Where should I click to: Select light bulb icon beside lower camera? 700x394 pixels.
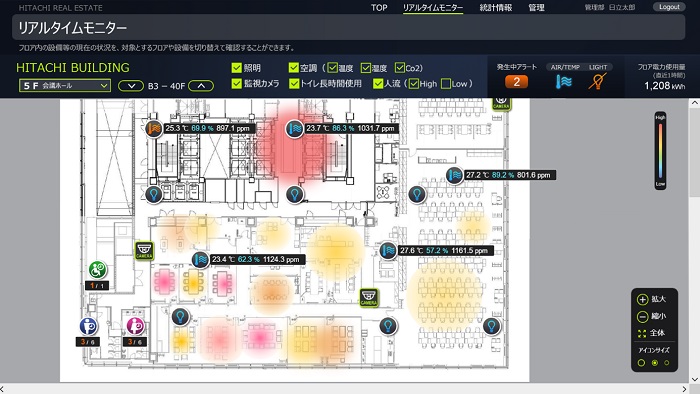point(388,326)
